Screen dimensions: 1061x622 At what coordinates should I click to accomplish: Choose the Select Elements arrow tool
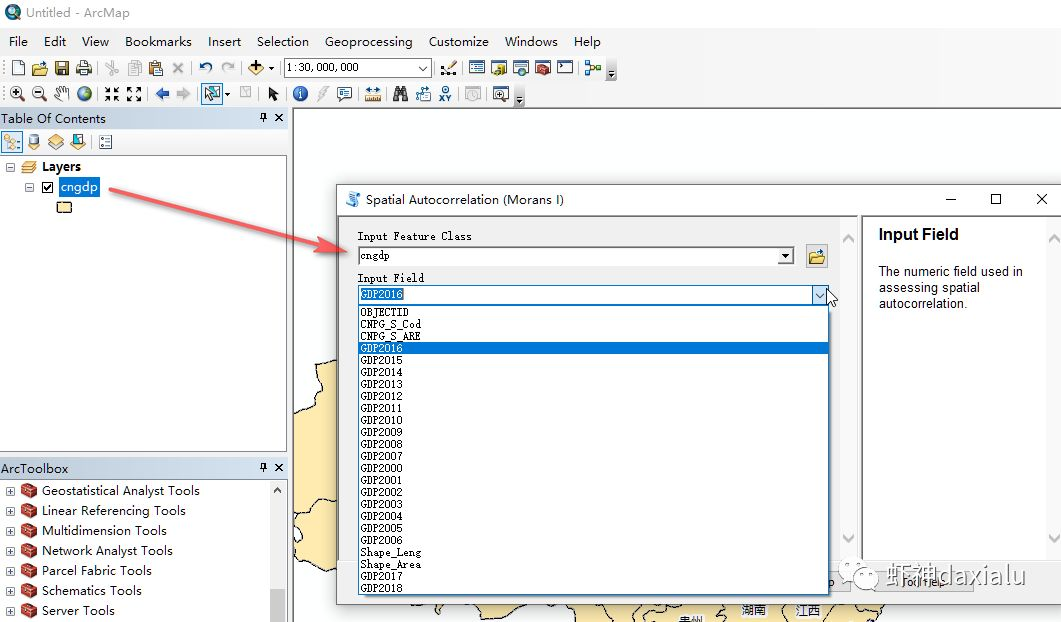coord(273,94)
